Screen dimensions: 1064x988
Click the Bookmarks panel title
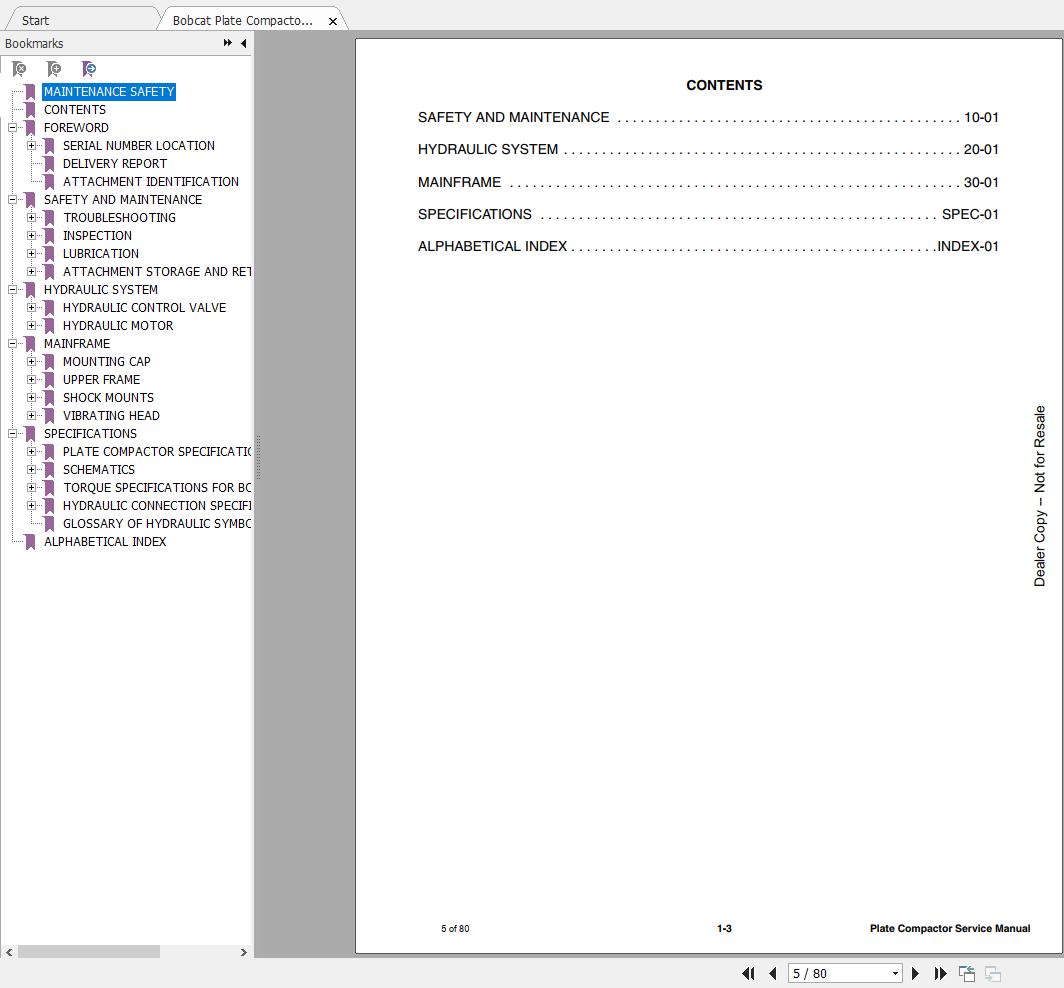click(34, 43)
